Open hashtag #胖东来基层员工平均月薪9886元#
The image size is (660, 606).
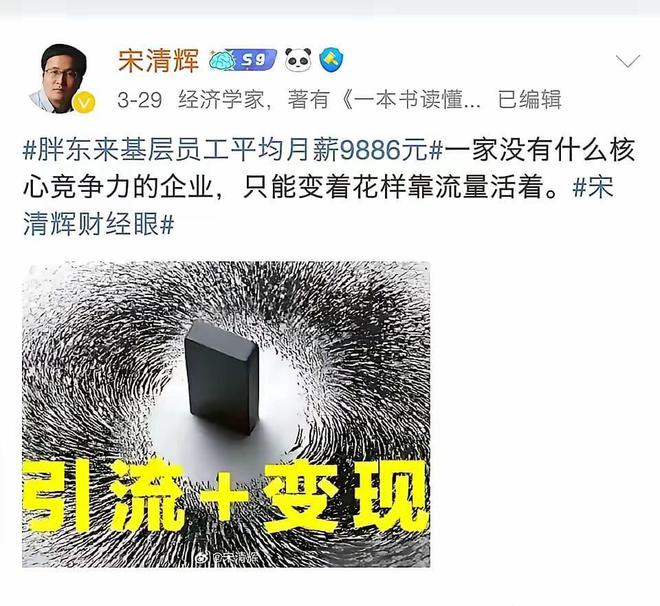click(233, 150)
